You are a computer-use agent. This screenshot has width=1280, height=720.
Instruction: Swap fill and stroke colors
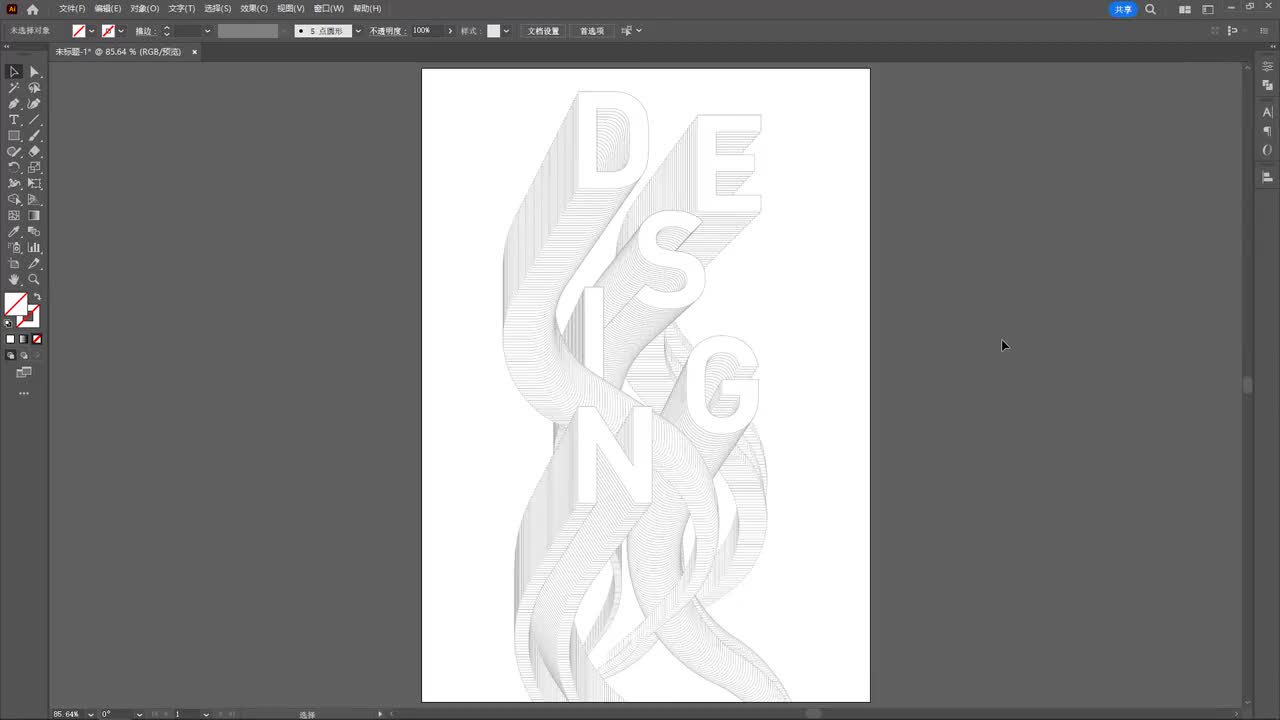(x=37, y=297)
